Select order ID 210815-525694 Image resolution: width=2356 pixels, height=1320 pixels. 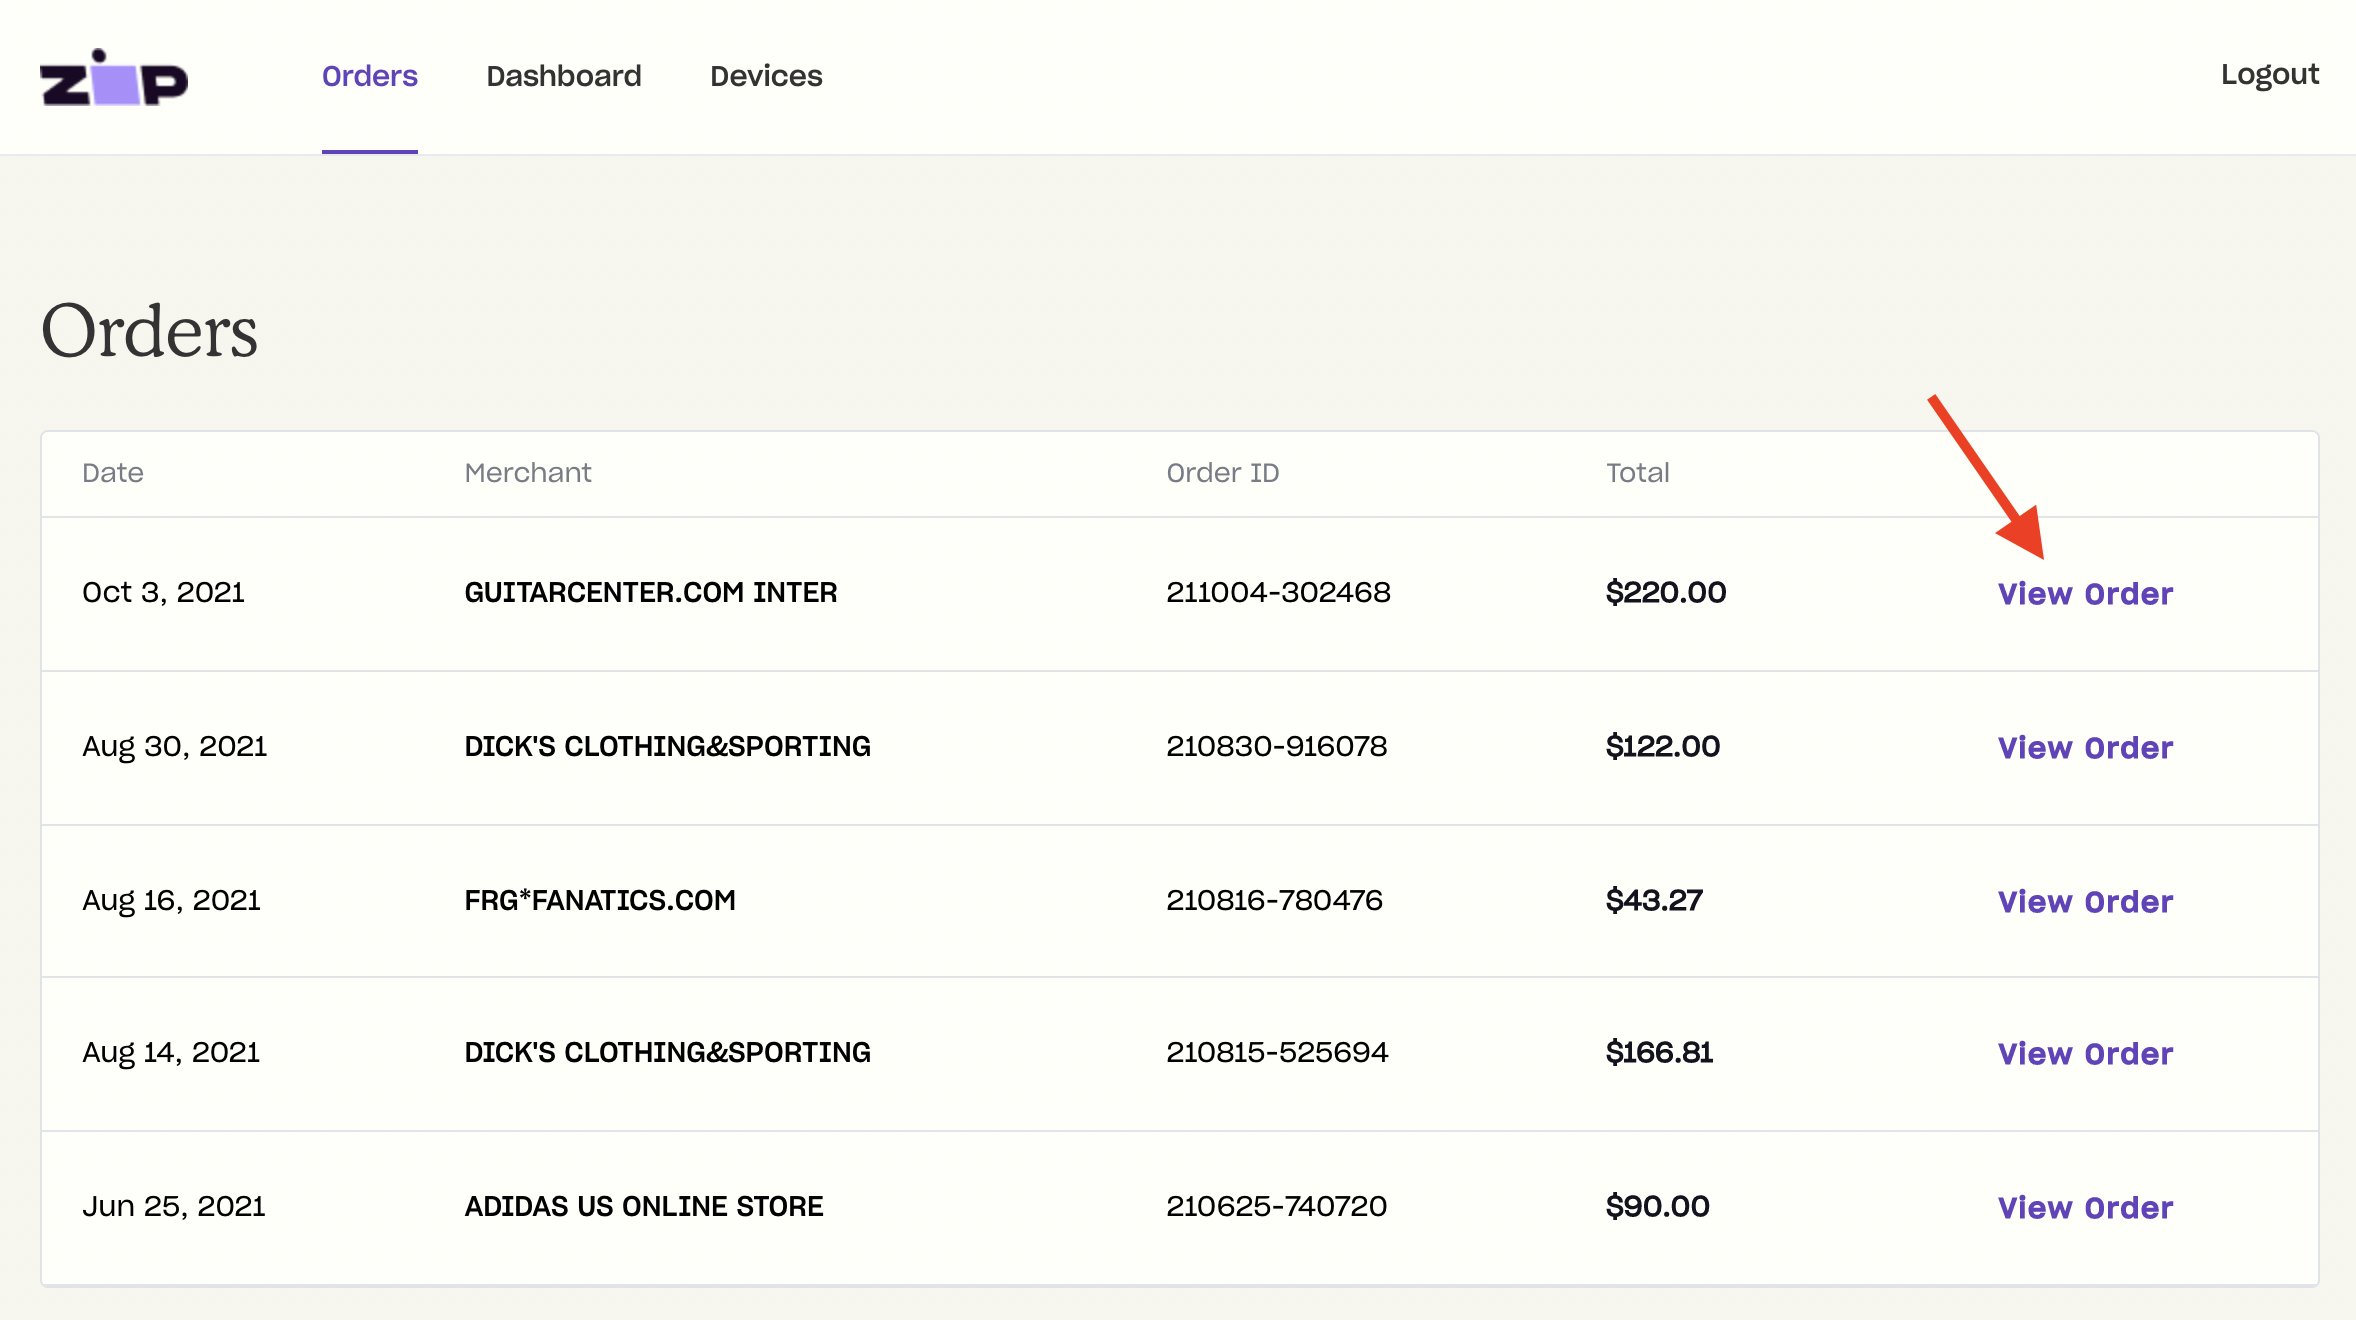pos(1278,1053)
